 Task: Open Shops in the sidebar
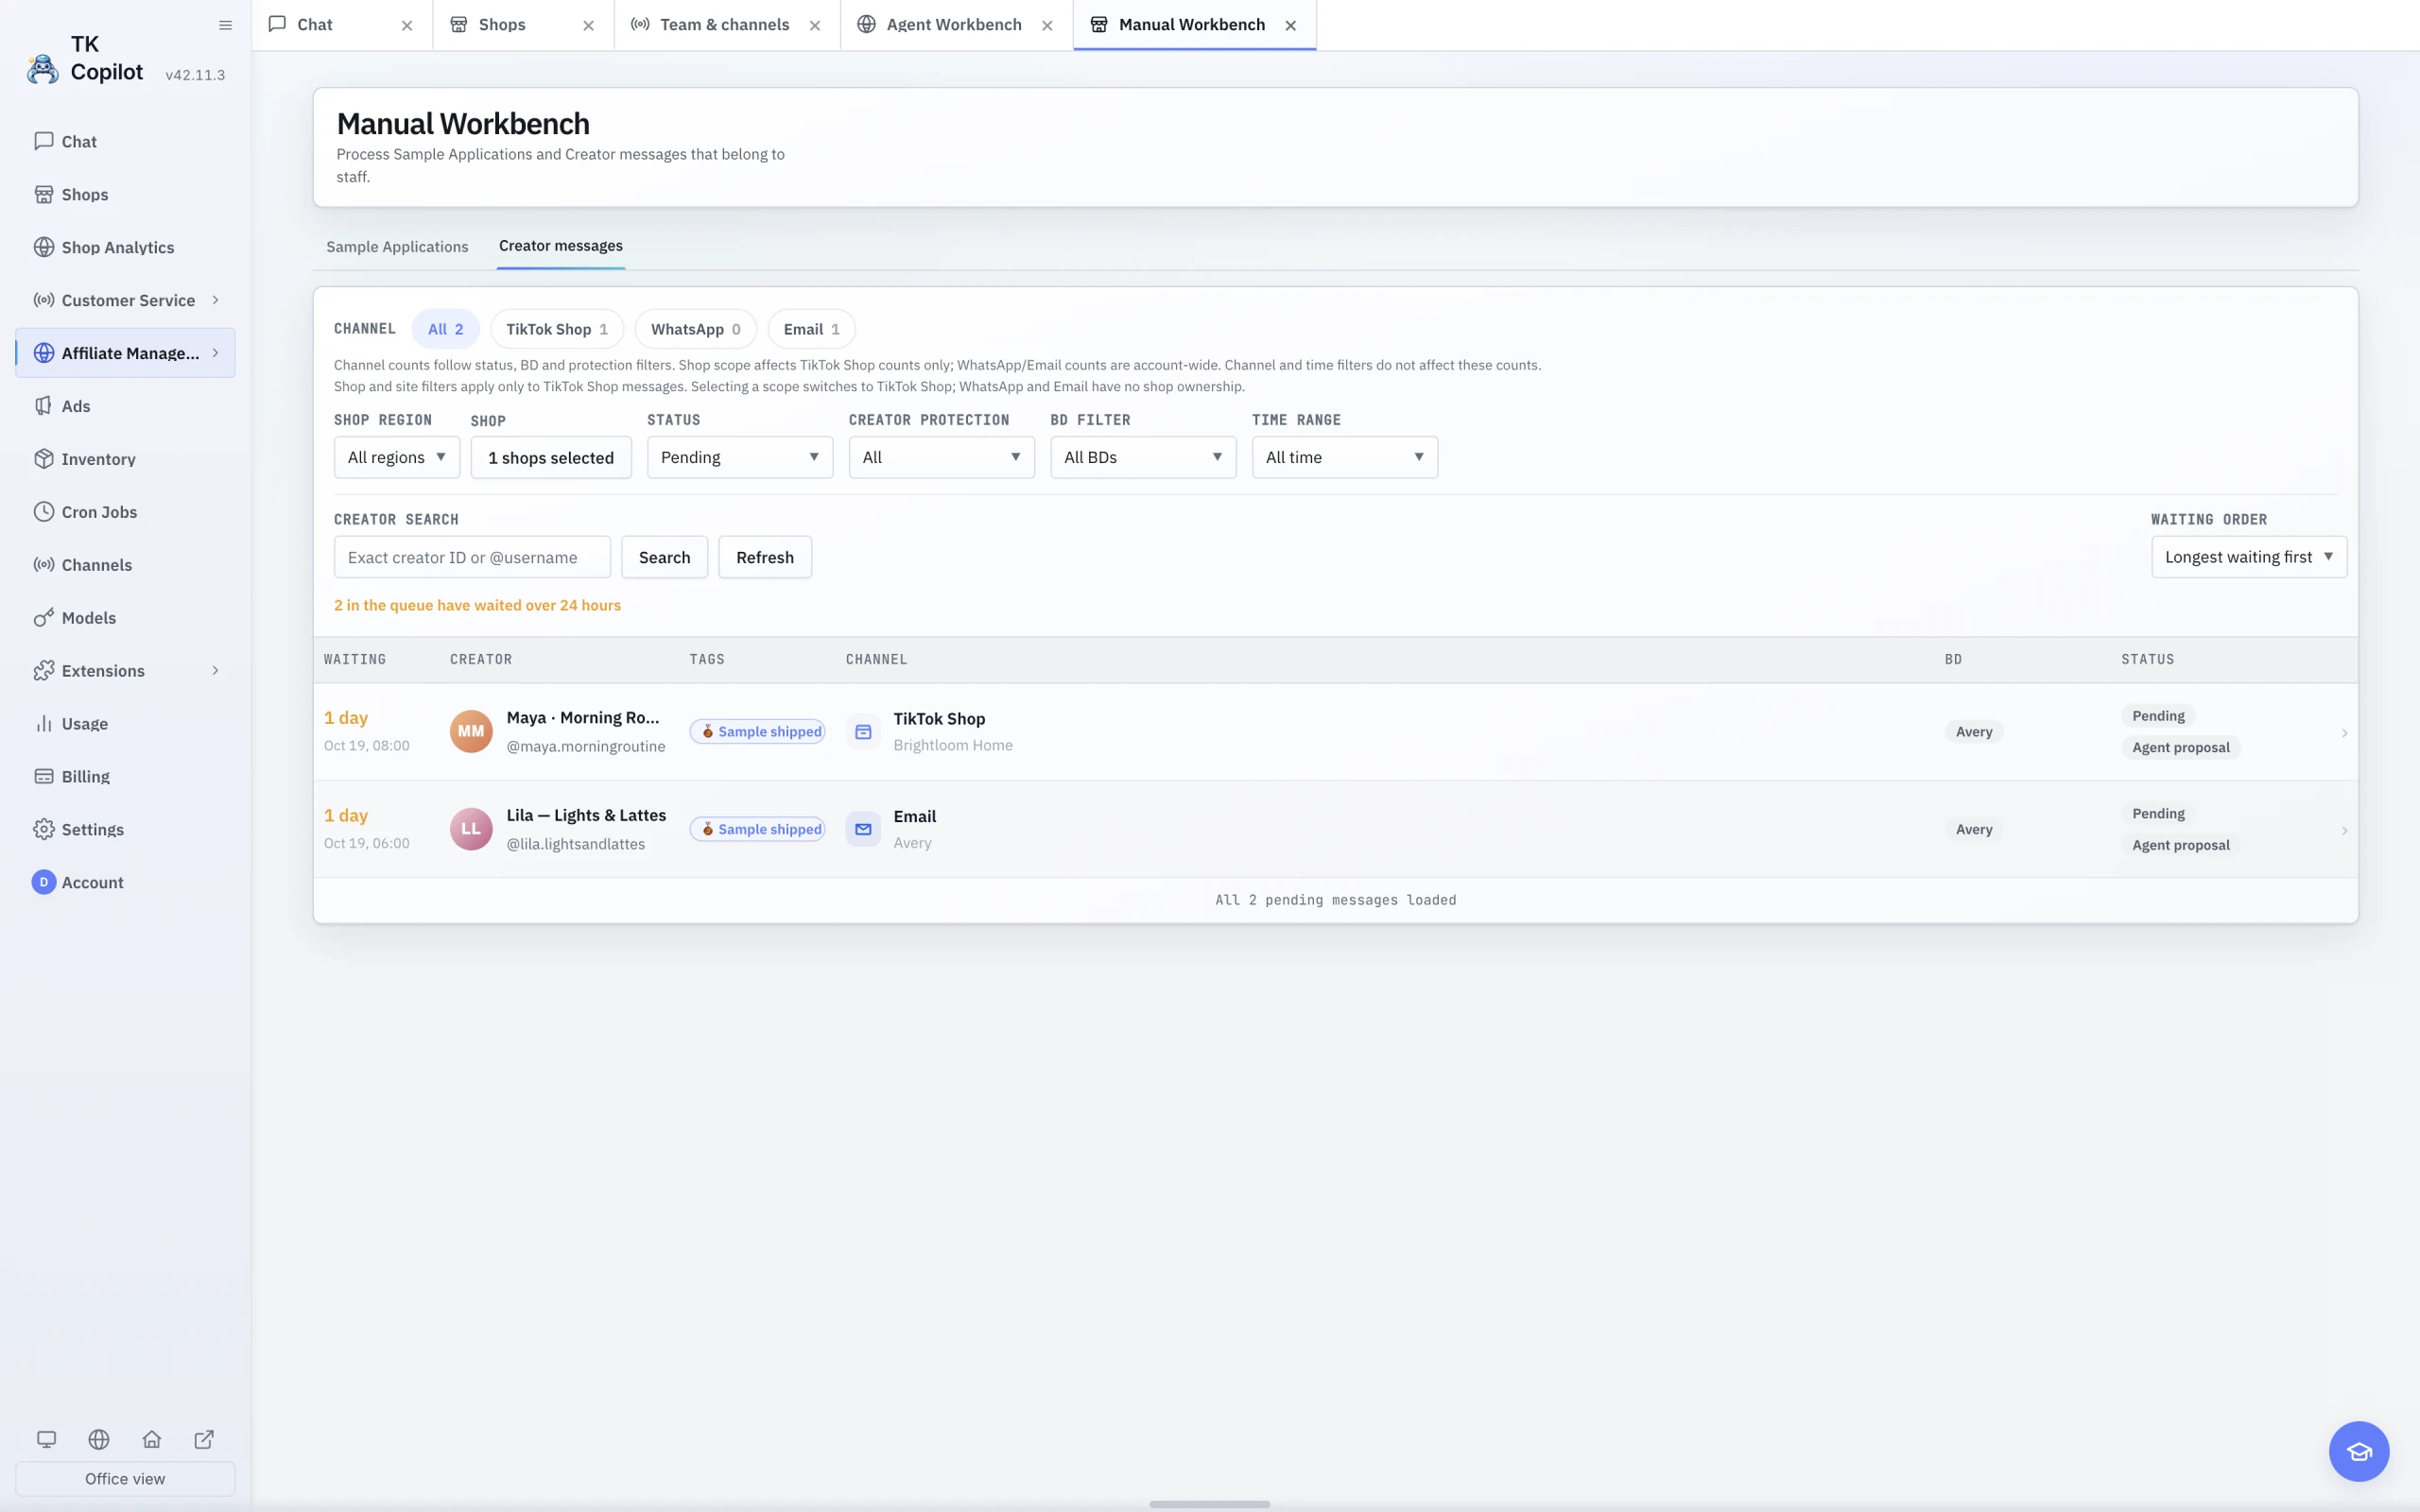click(x=125, y=194)
